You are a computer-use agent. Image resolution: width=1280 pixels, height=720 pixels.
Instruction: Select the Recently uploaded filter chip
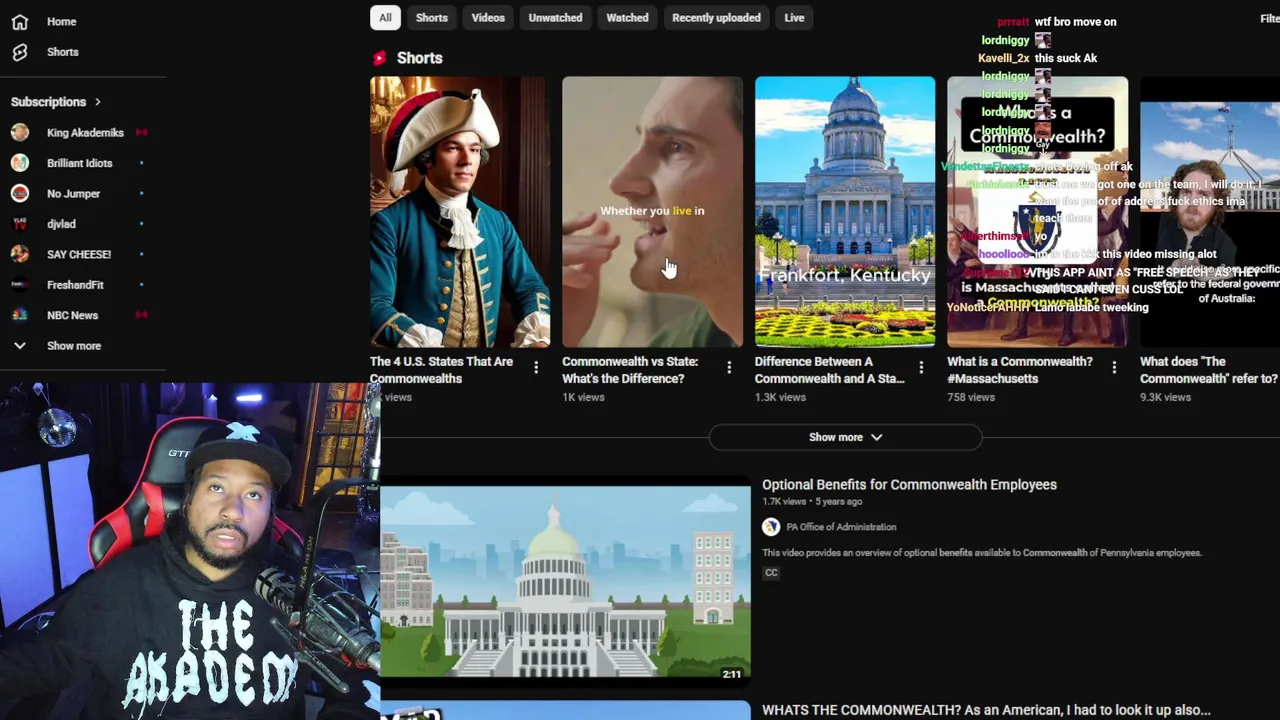click(716, 17)
